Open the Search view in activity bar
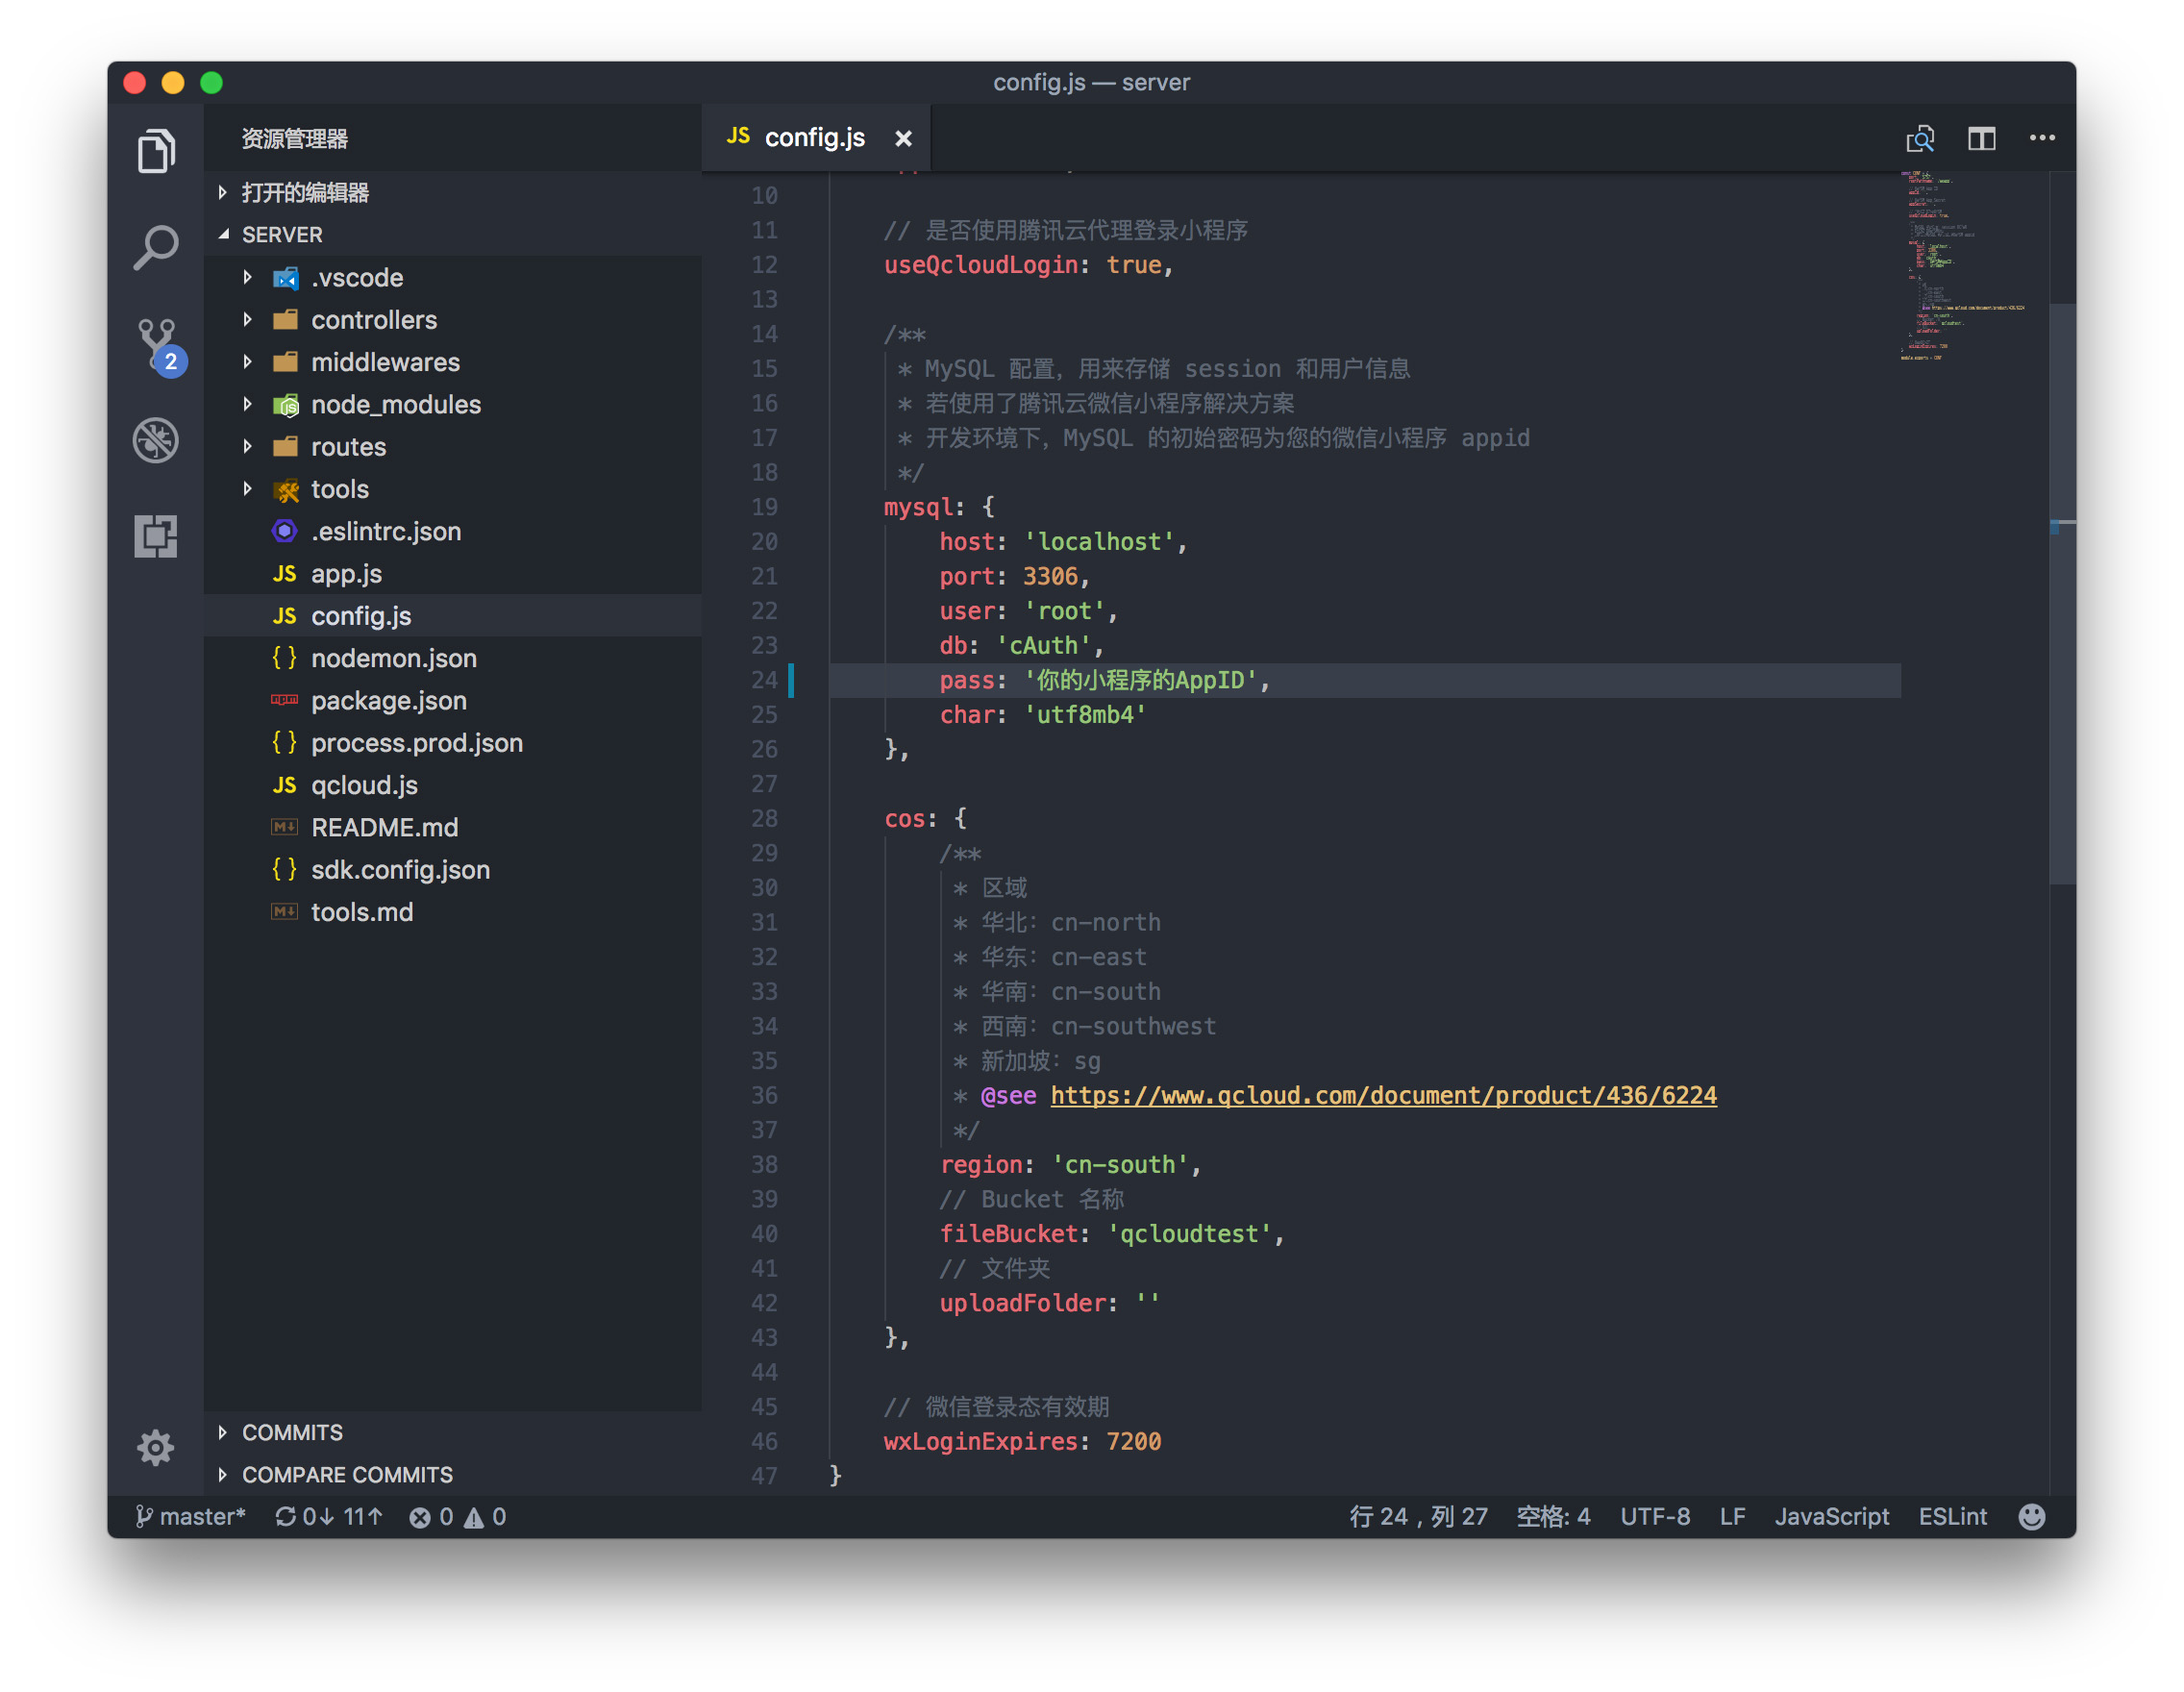The height and width of the screenshot is (1692, 2184). pos(156,248)
